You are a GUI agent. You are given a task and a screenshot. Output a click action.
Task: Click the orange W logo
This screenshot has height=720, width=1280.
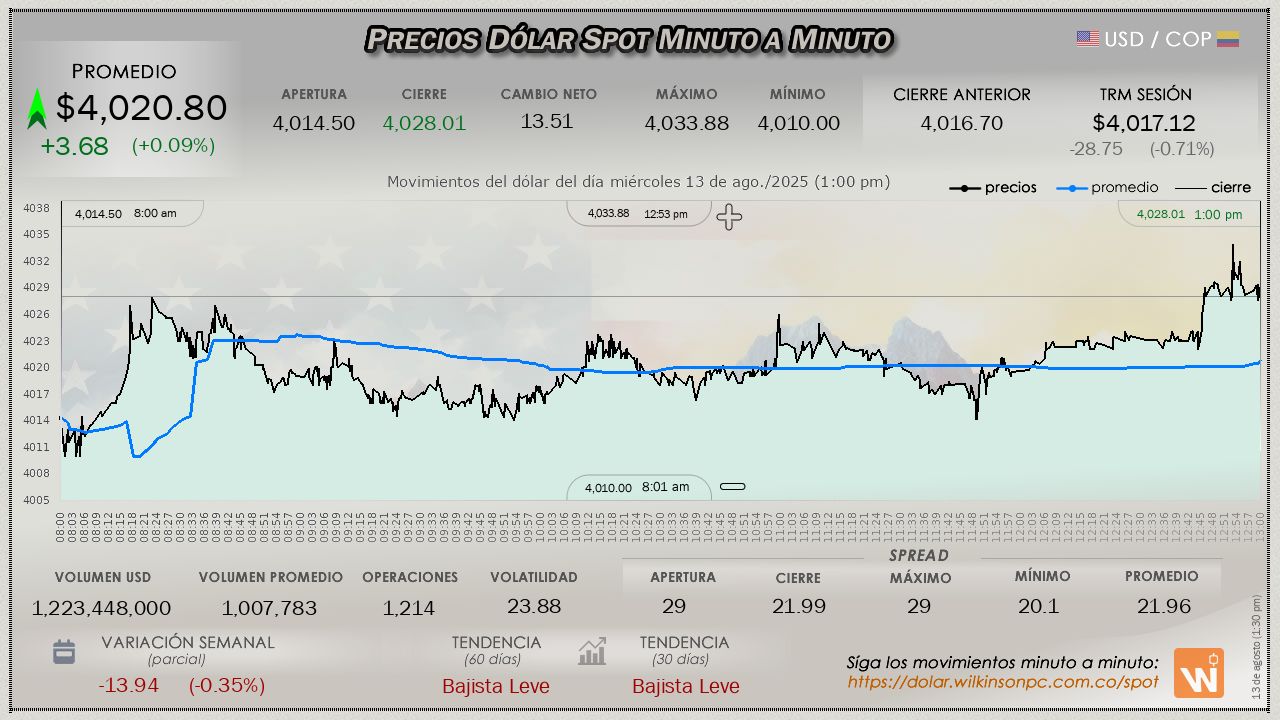click(1198, 673)
